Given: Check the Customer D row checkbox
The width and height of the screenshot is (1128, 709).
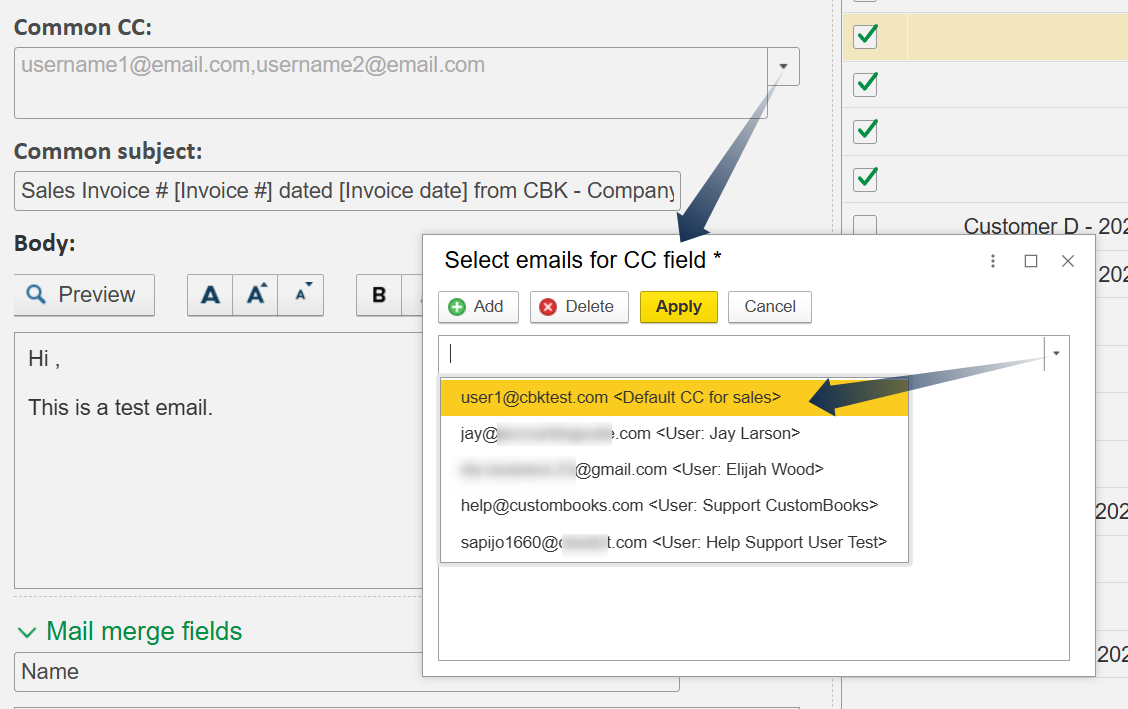Looking at the screenshot, I should tap(865, 226).
